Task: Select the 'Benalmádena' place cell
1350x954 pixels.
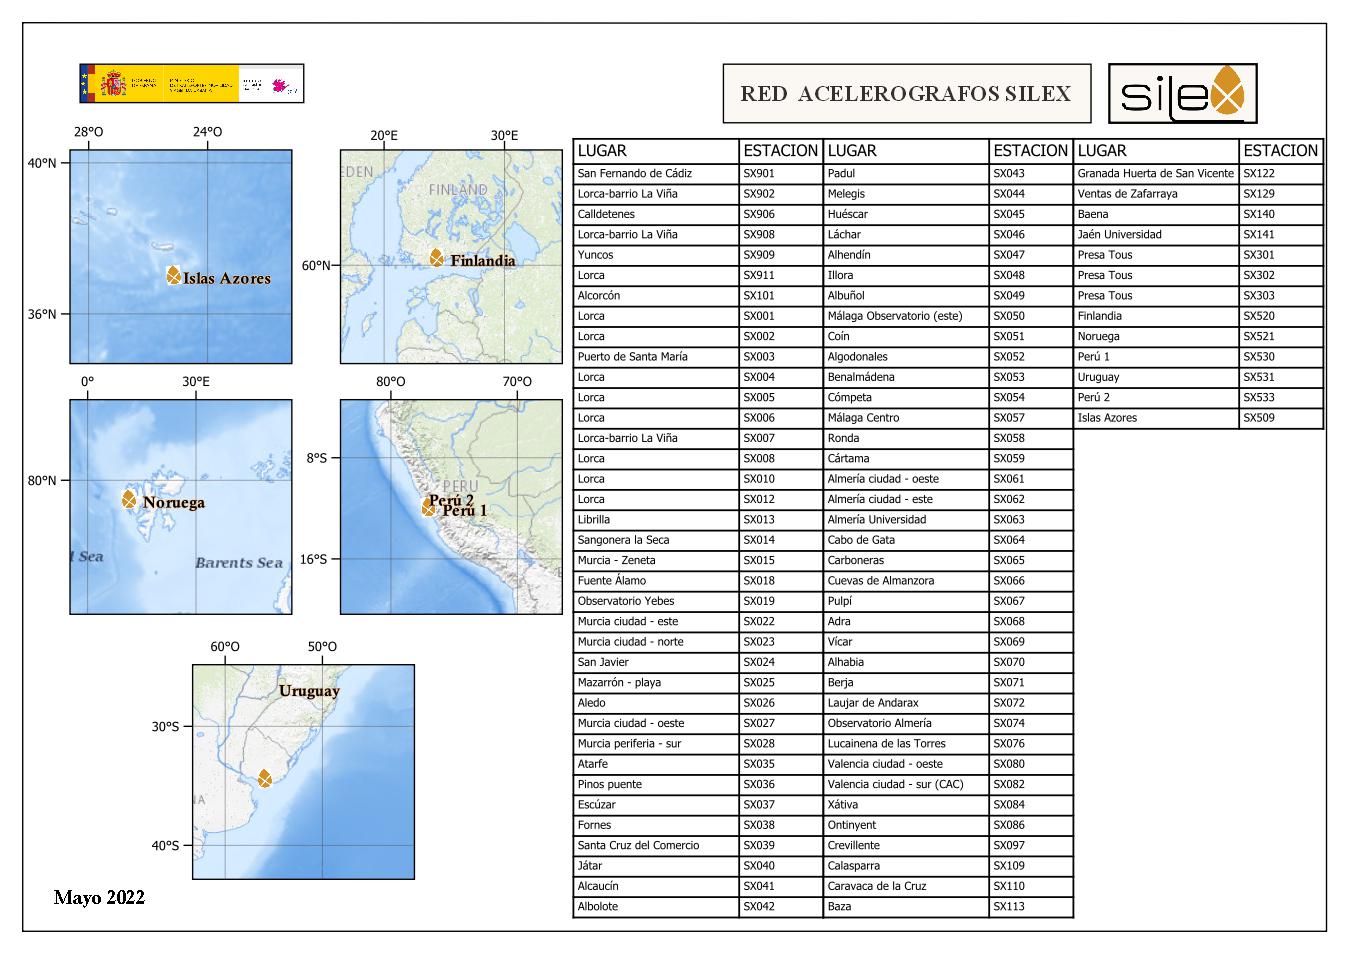Action: 906,377
